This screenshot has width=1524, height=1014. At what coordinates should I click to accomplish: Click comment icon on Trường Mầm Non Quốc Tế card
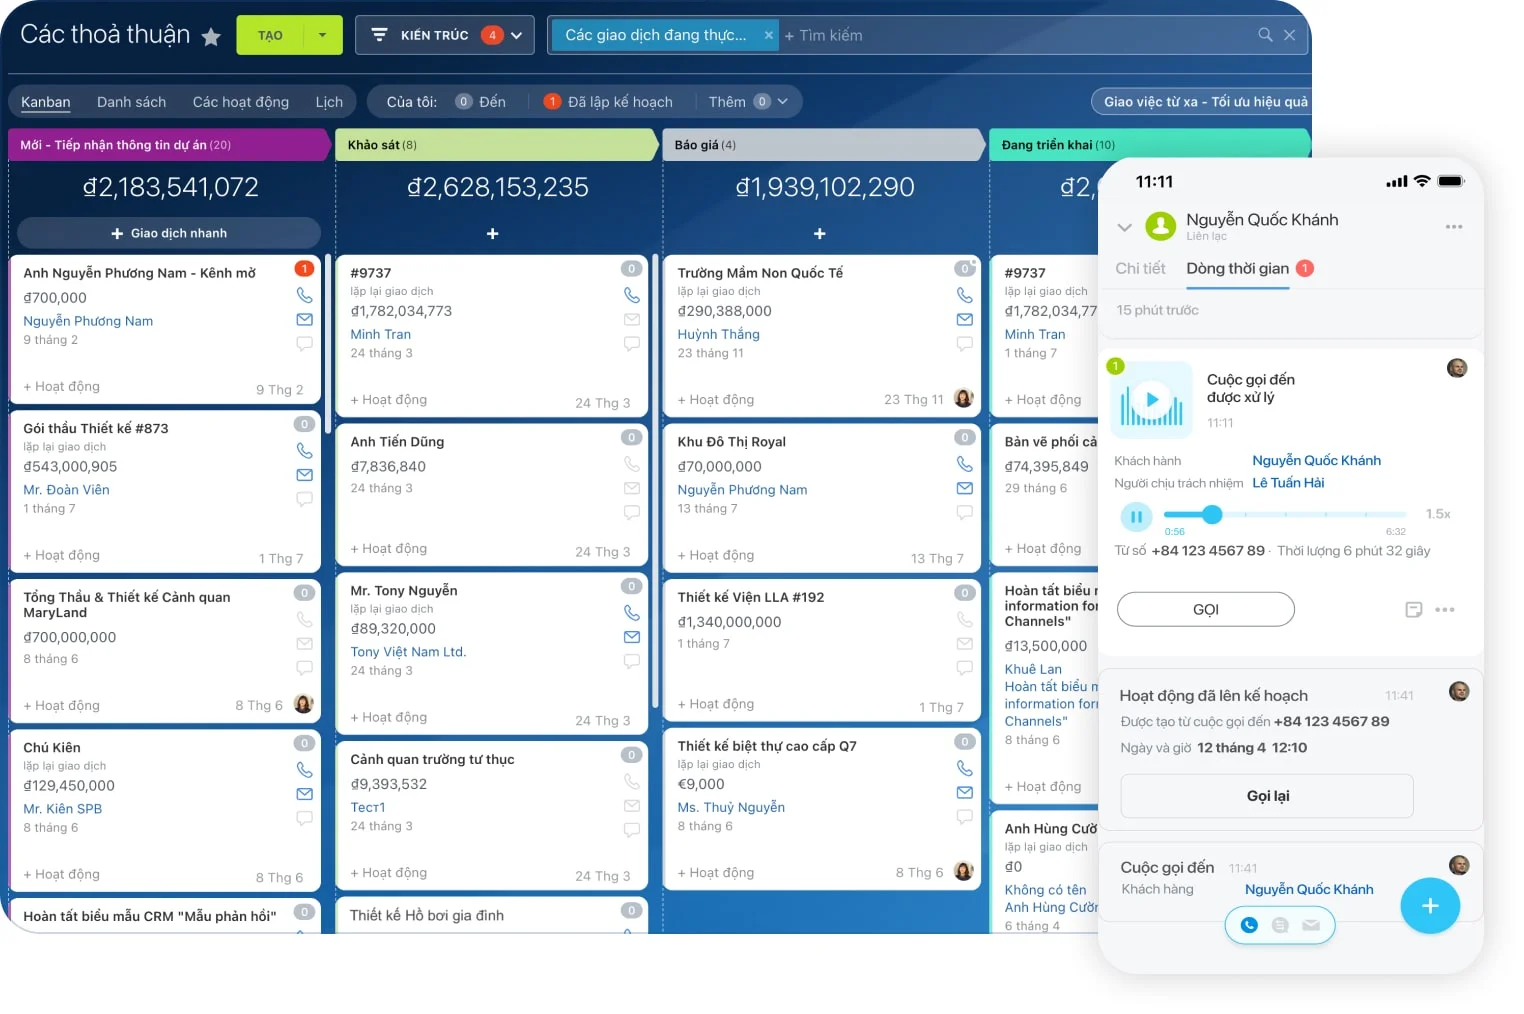tap(964, 344)
